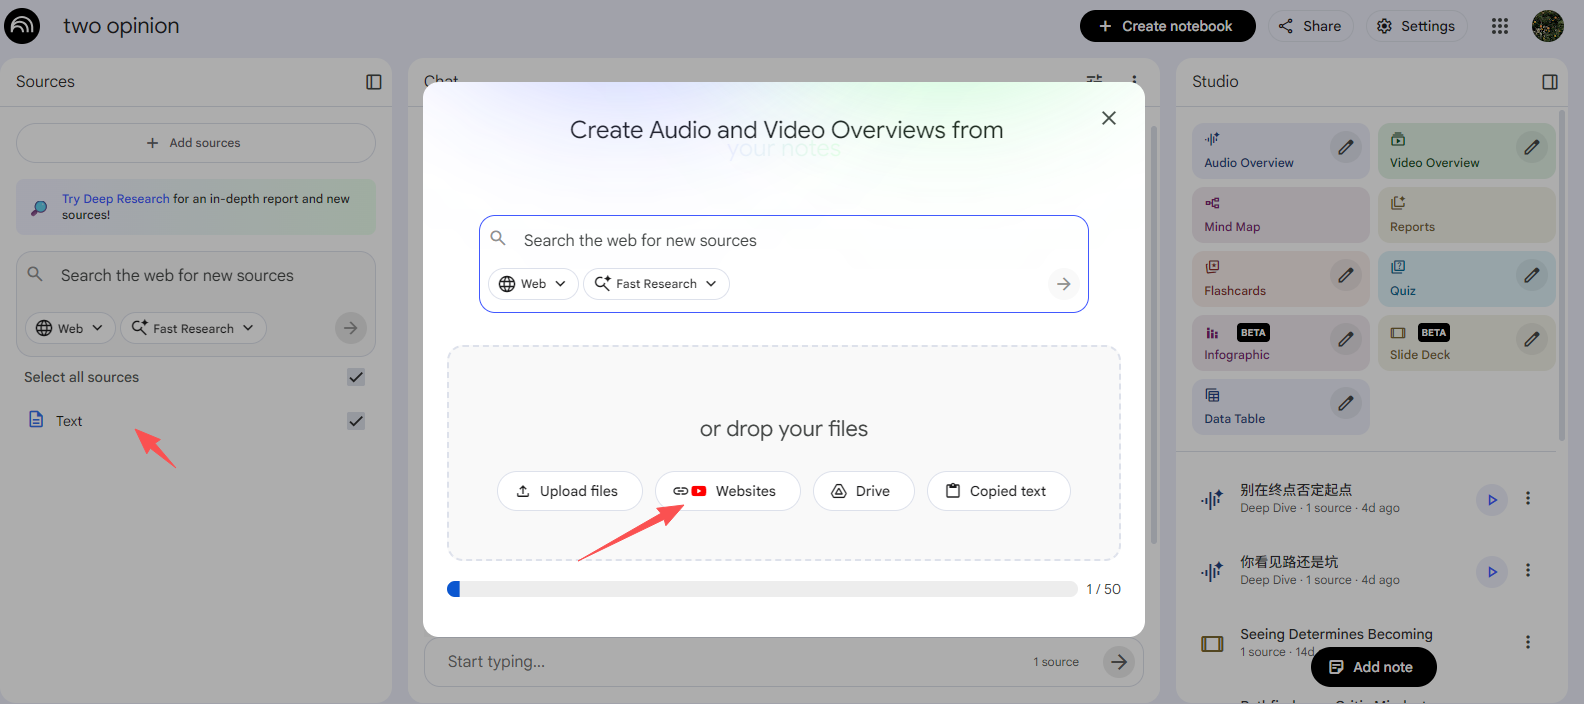The height and width of the screenshot is (704, 1584).
Task: Open Try Deep Research link
Action: (116, 199)
